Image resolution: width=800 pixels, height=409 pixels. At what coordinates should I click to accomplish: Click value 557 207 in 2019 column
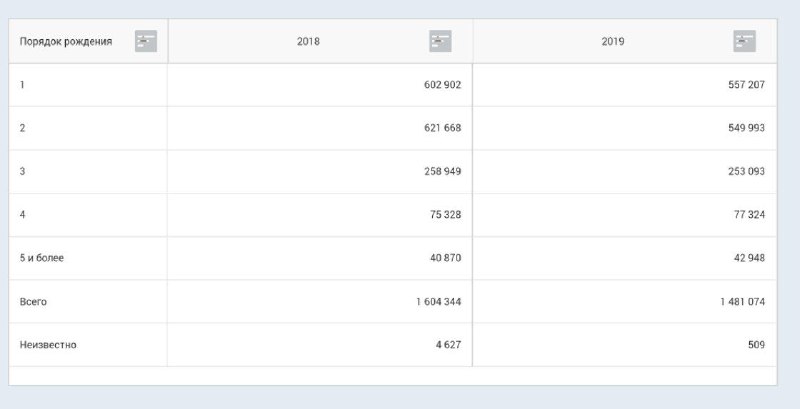[x=746, y=85]
